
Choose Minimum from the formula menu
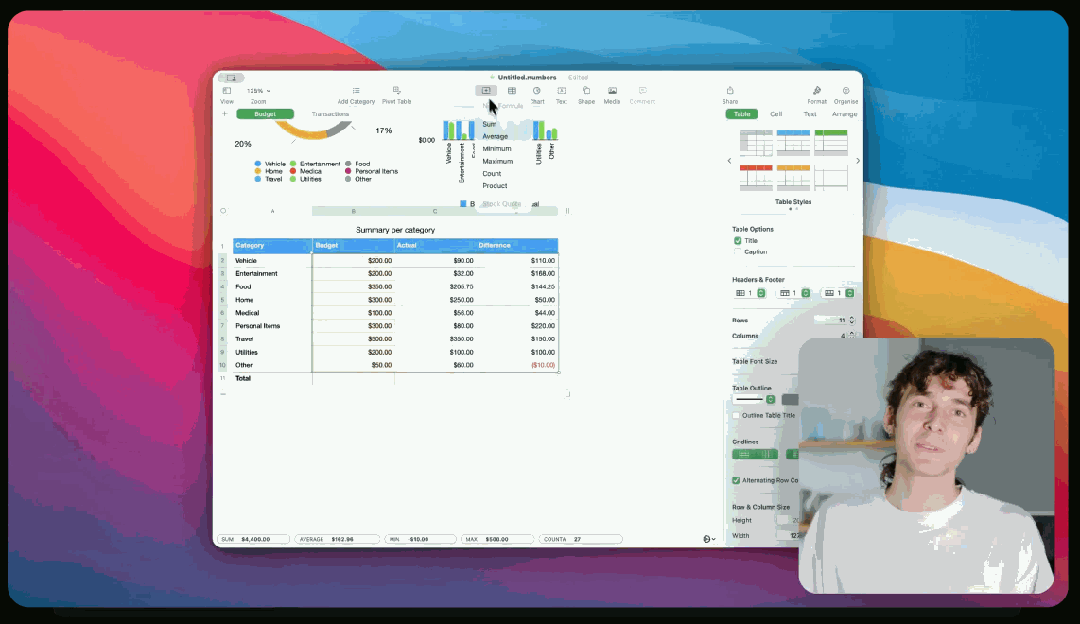499,149
